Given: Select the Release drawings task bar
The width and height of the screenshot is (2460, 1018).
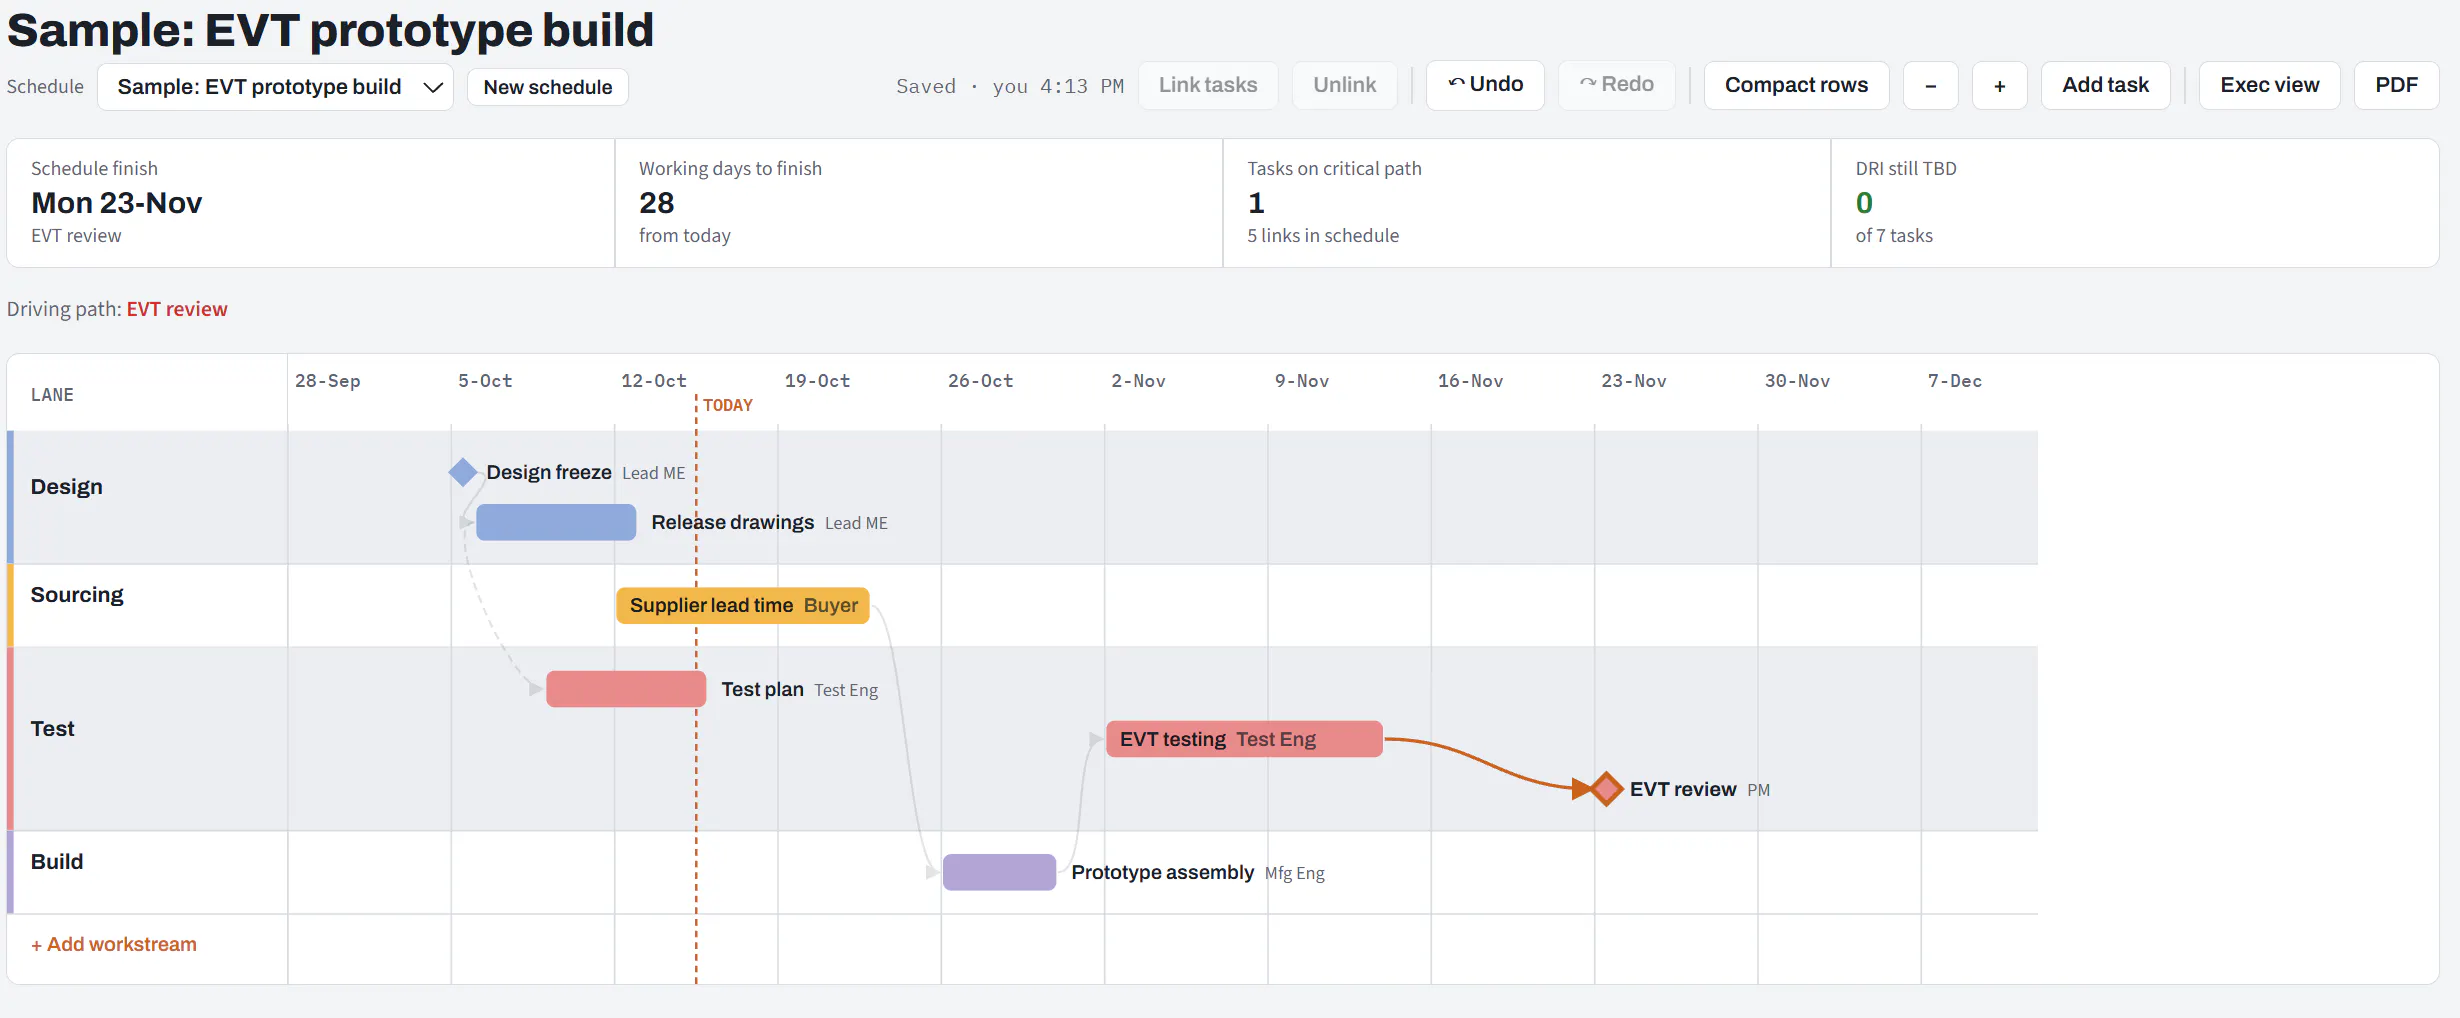Looking at the screenshot, I should coord(556,522).
